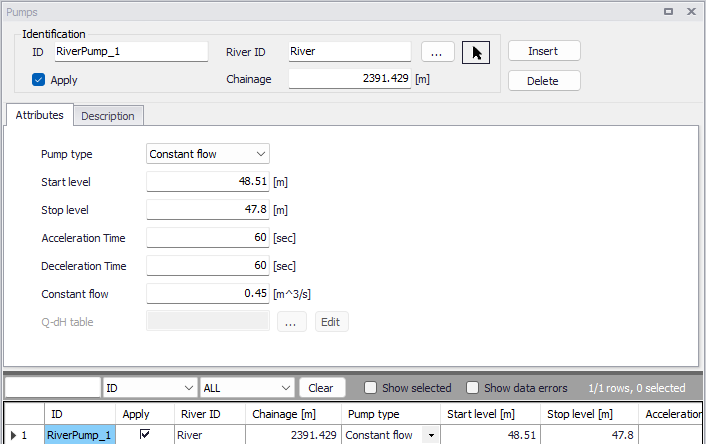Screen dimensions: 706x444
Task: Click browse button next to Q-dH table
Action: click(x=292, y=322)
